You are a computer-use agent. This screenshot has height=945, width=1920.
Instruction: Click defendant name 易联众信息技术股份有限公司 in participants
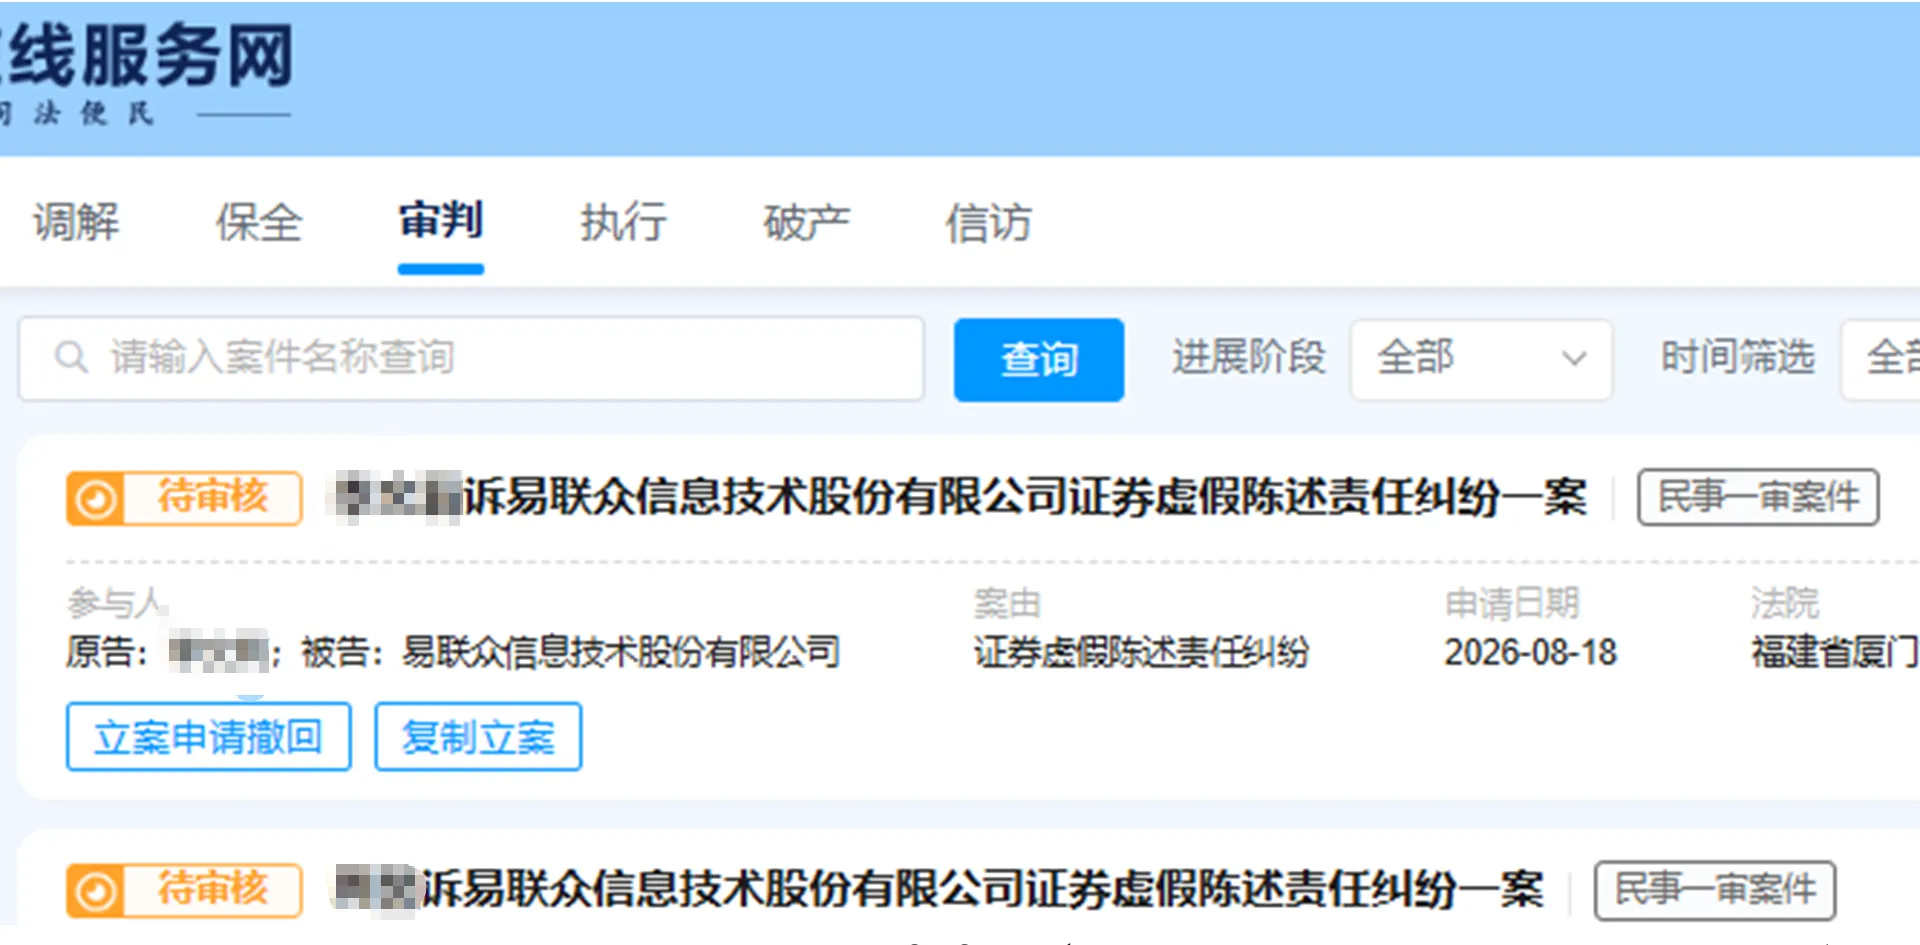tap(621, 653)
